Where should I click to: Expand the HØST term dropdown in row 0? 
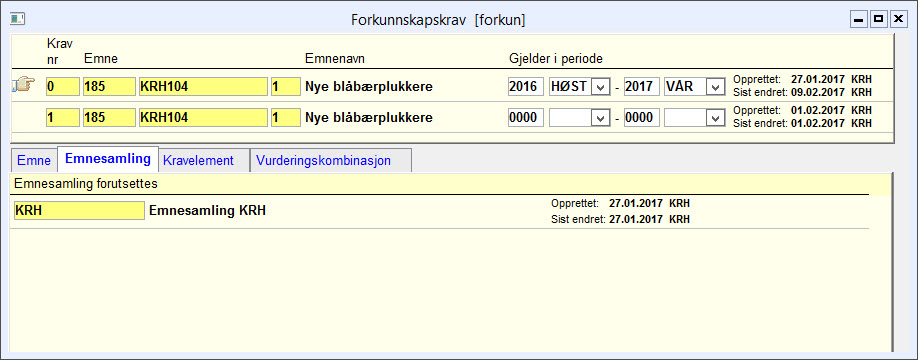tap(600, 87)
